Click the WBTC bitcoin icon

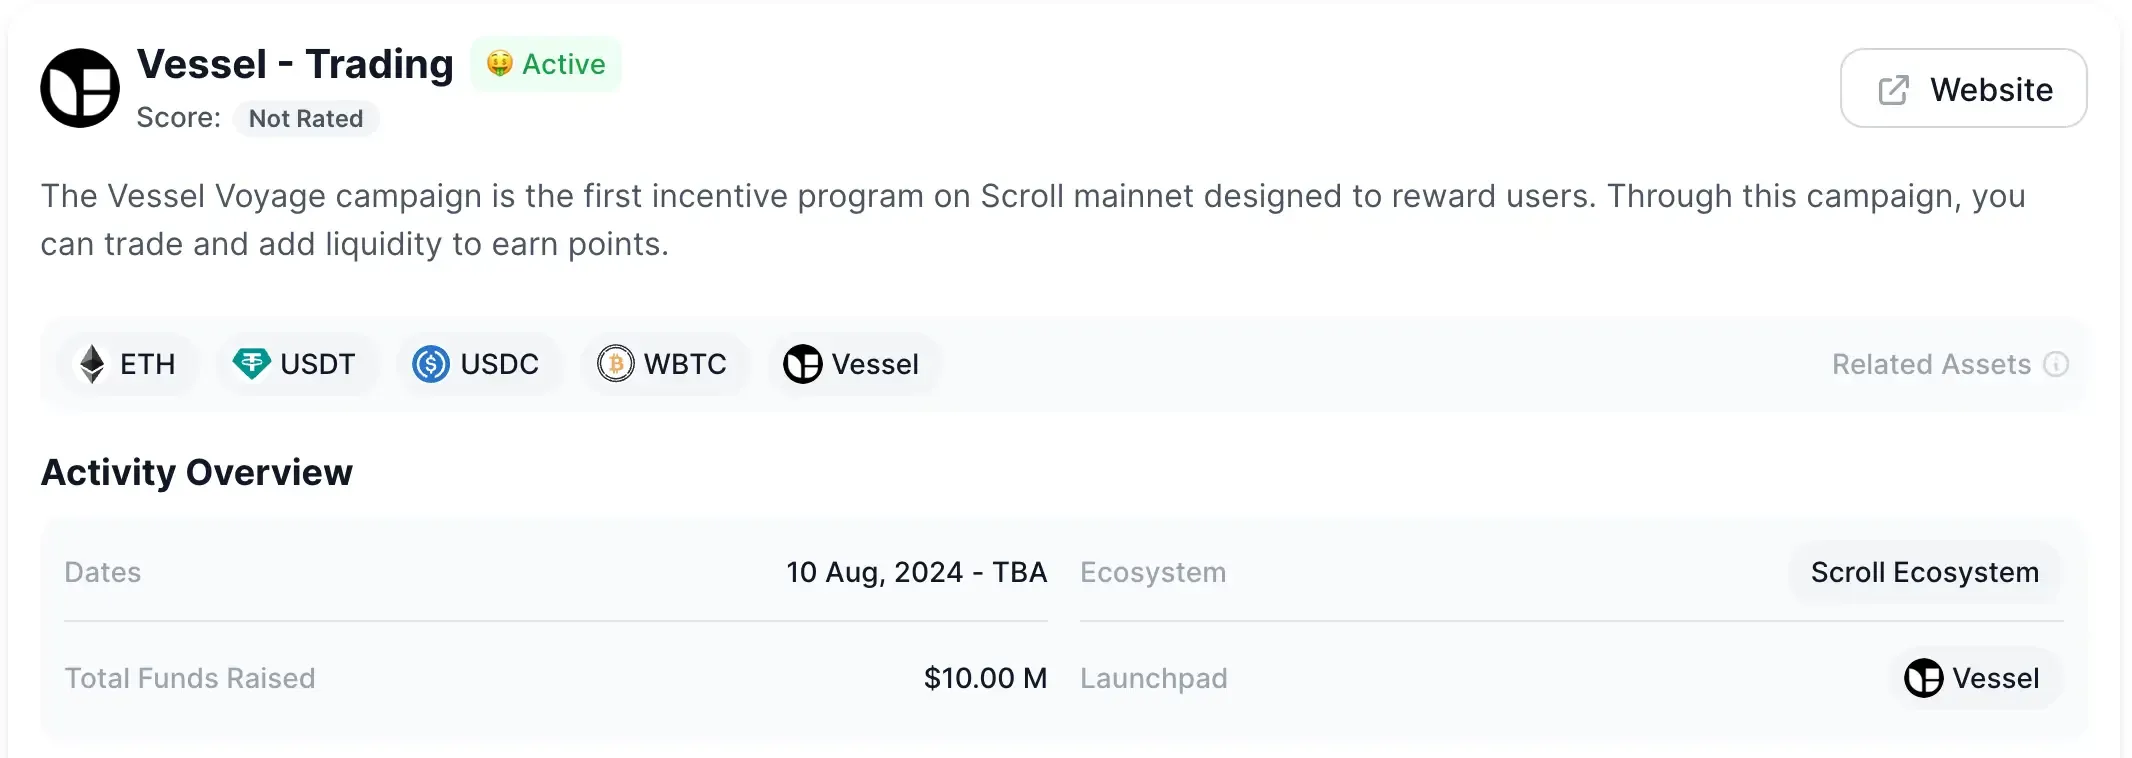(x=616, y=364)
